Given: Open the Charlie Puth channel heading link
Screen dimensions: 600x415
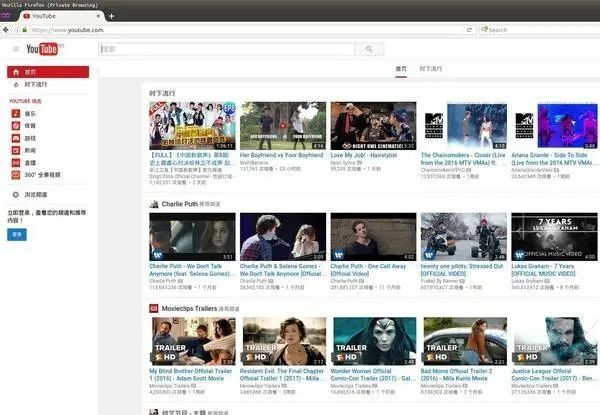Looking at the screenshot, I should click(181, 203).
